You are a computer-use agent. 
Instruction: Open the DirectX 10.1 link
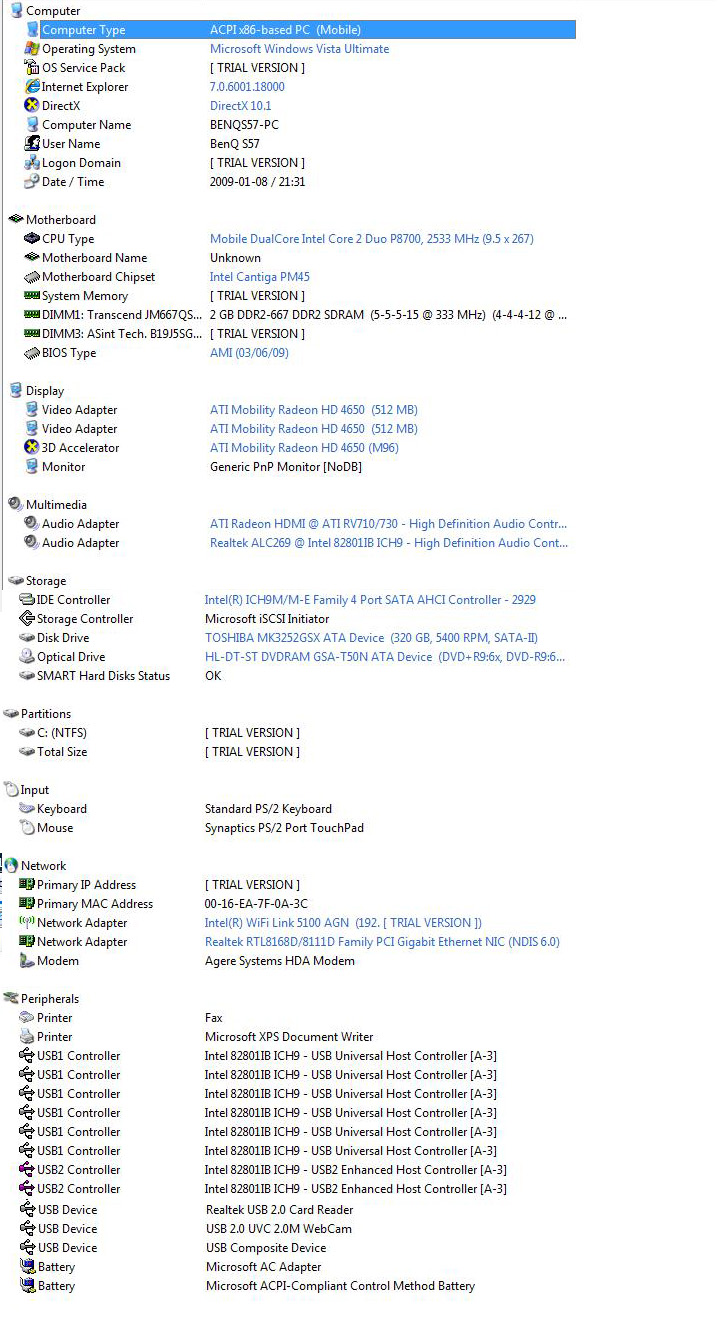click(x=241, y=106)
